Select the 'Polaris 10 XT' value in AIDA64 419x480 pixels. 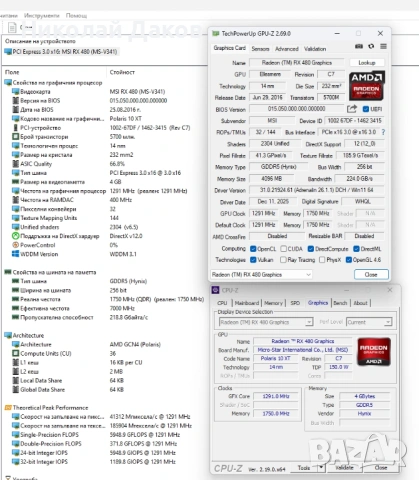pos(126,119)
